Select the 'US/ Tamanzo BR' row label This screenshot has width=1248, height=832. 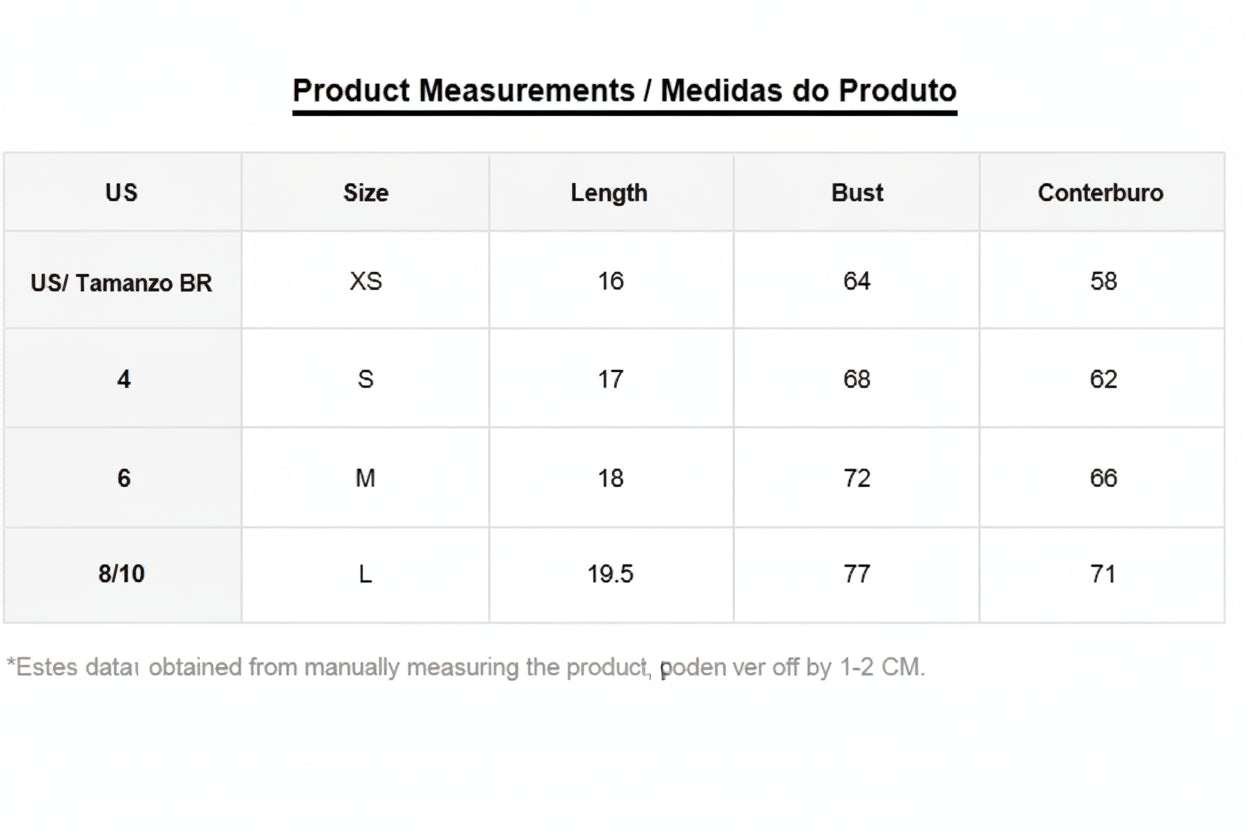[x=121, y=283]
